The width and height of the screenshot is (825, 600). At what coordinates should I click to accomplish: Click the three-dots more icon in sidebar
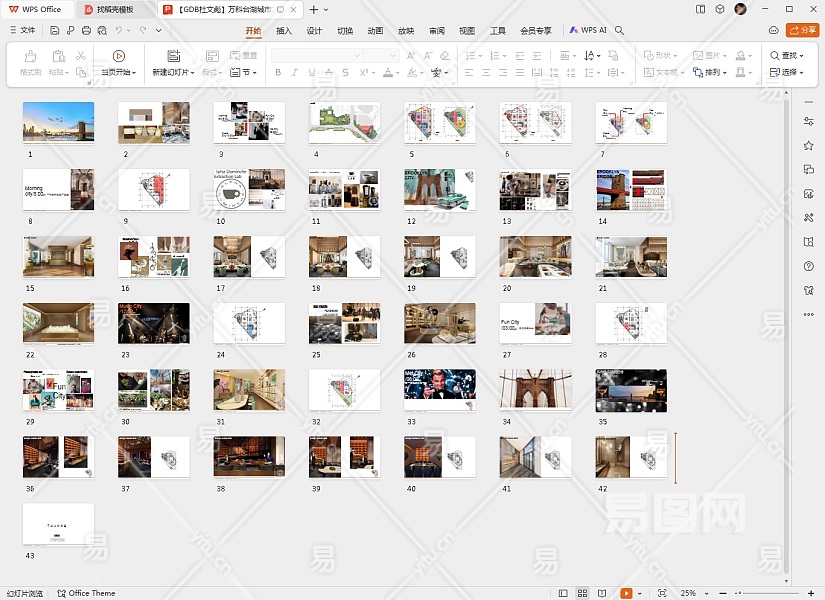click(808, 314)
